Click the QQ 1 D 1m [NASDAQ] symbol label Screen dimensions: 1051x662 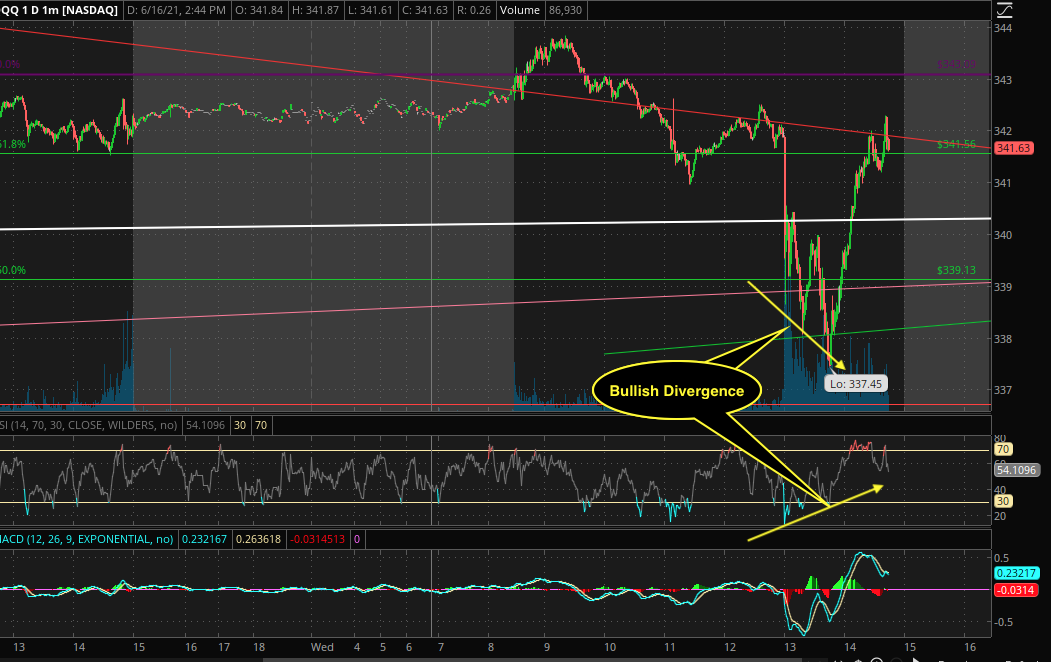pos(59,10)
